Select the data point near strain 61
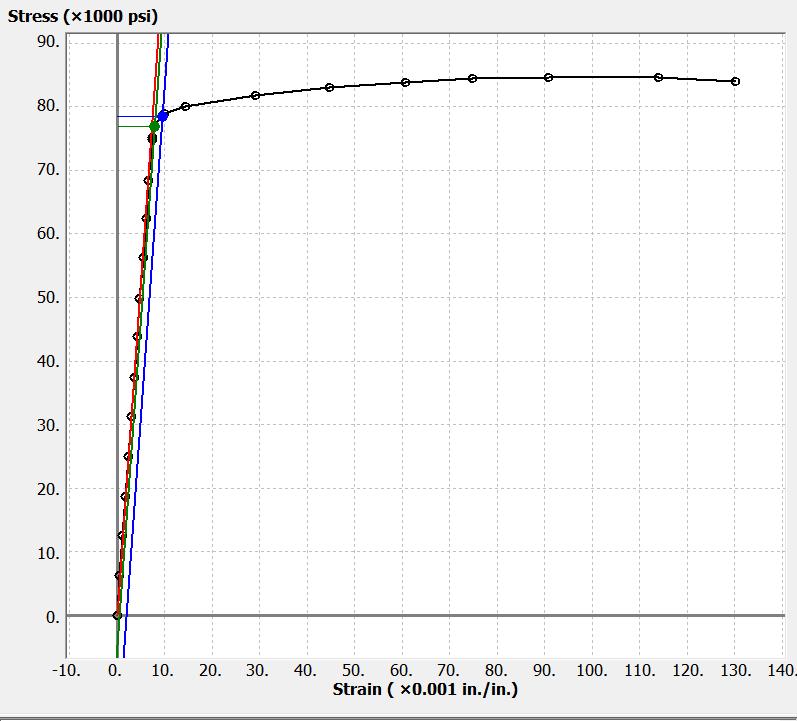 [405, 82]
